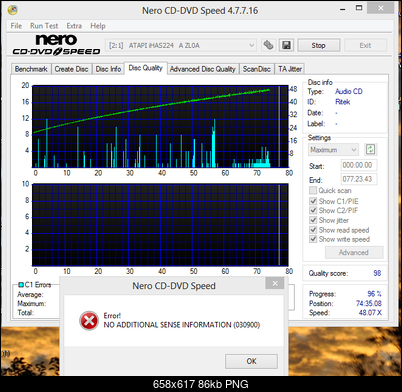Uncheck Show C2/PIF checkbox
The width and height of the screenshot is (402, 392).
tap(313, 210)
